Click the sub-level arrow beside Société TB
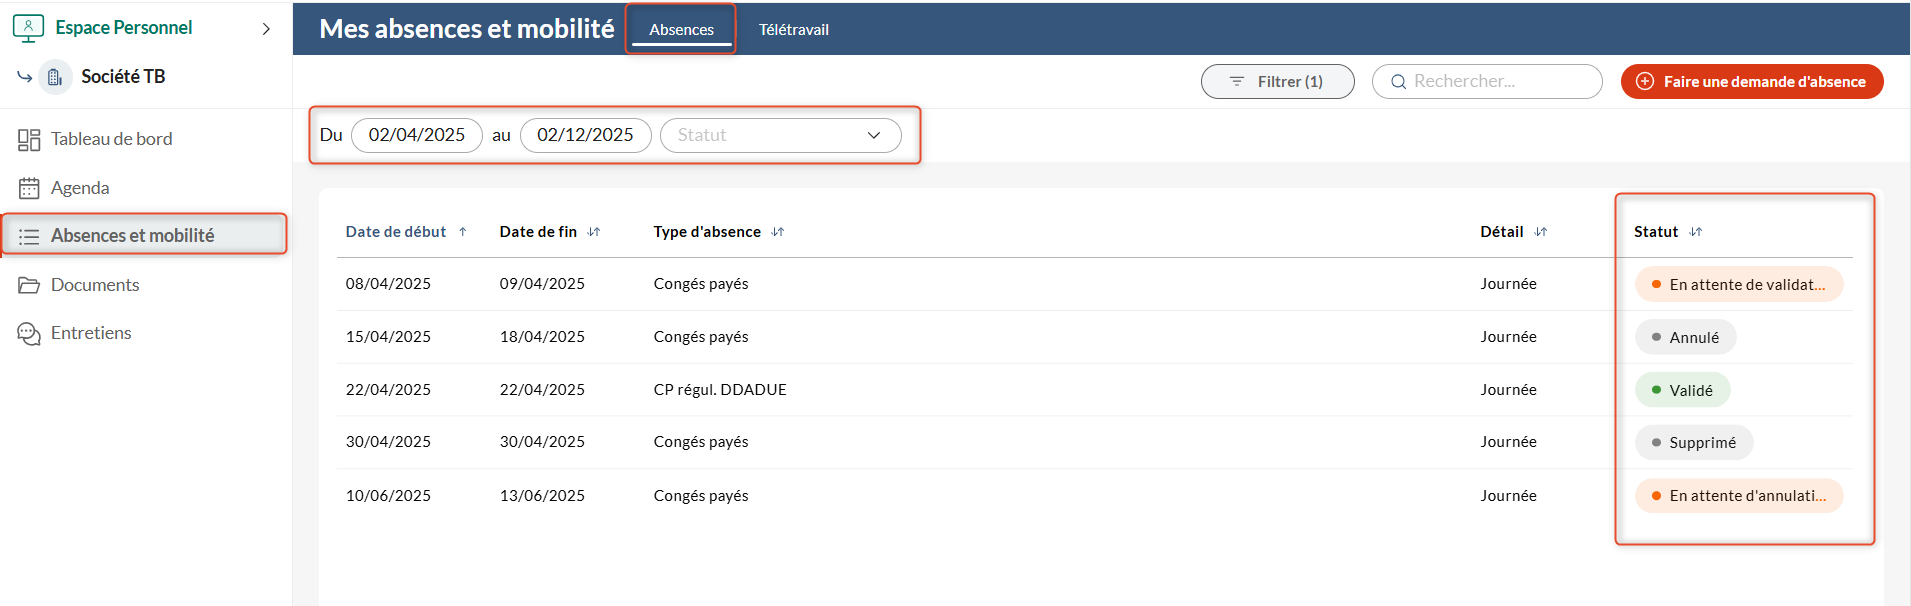Viewport: 1911px width, 606px height. tap(25, 76)
